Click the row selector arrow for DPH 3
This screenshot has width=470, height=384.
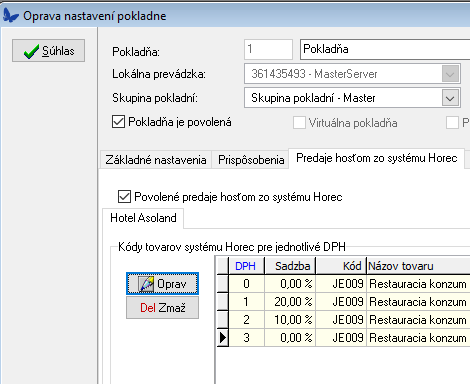click(x=223, y=338)
